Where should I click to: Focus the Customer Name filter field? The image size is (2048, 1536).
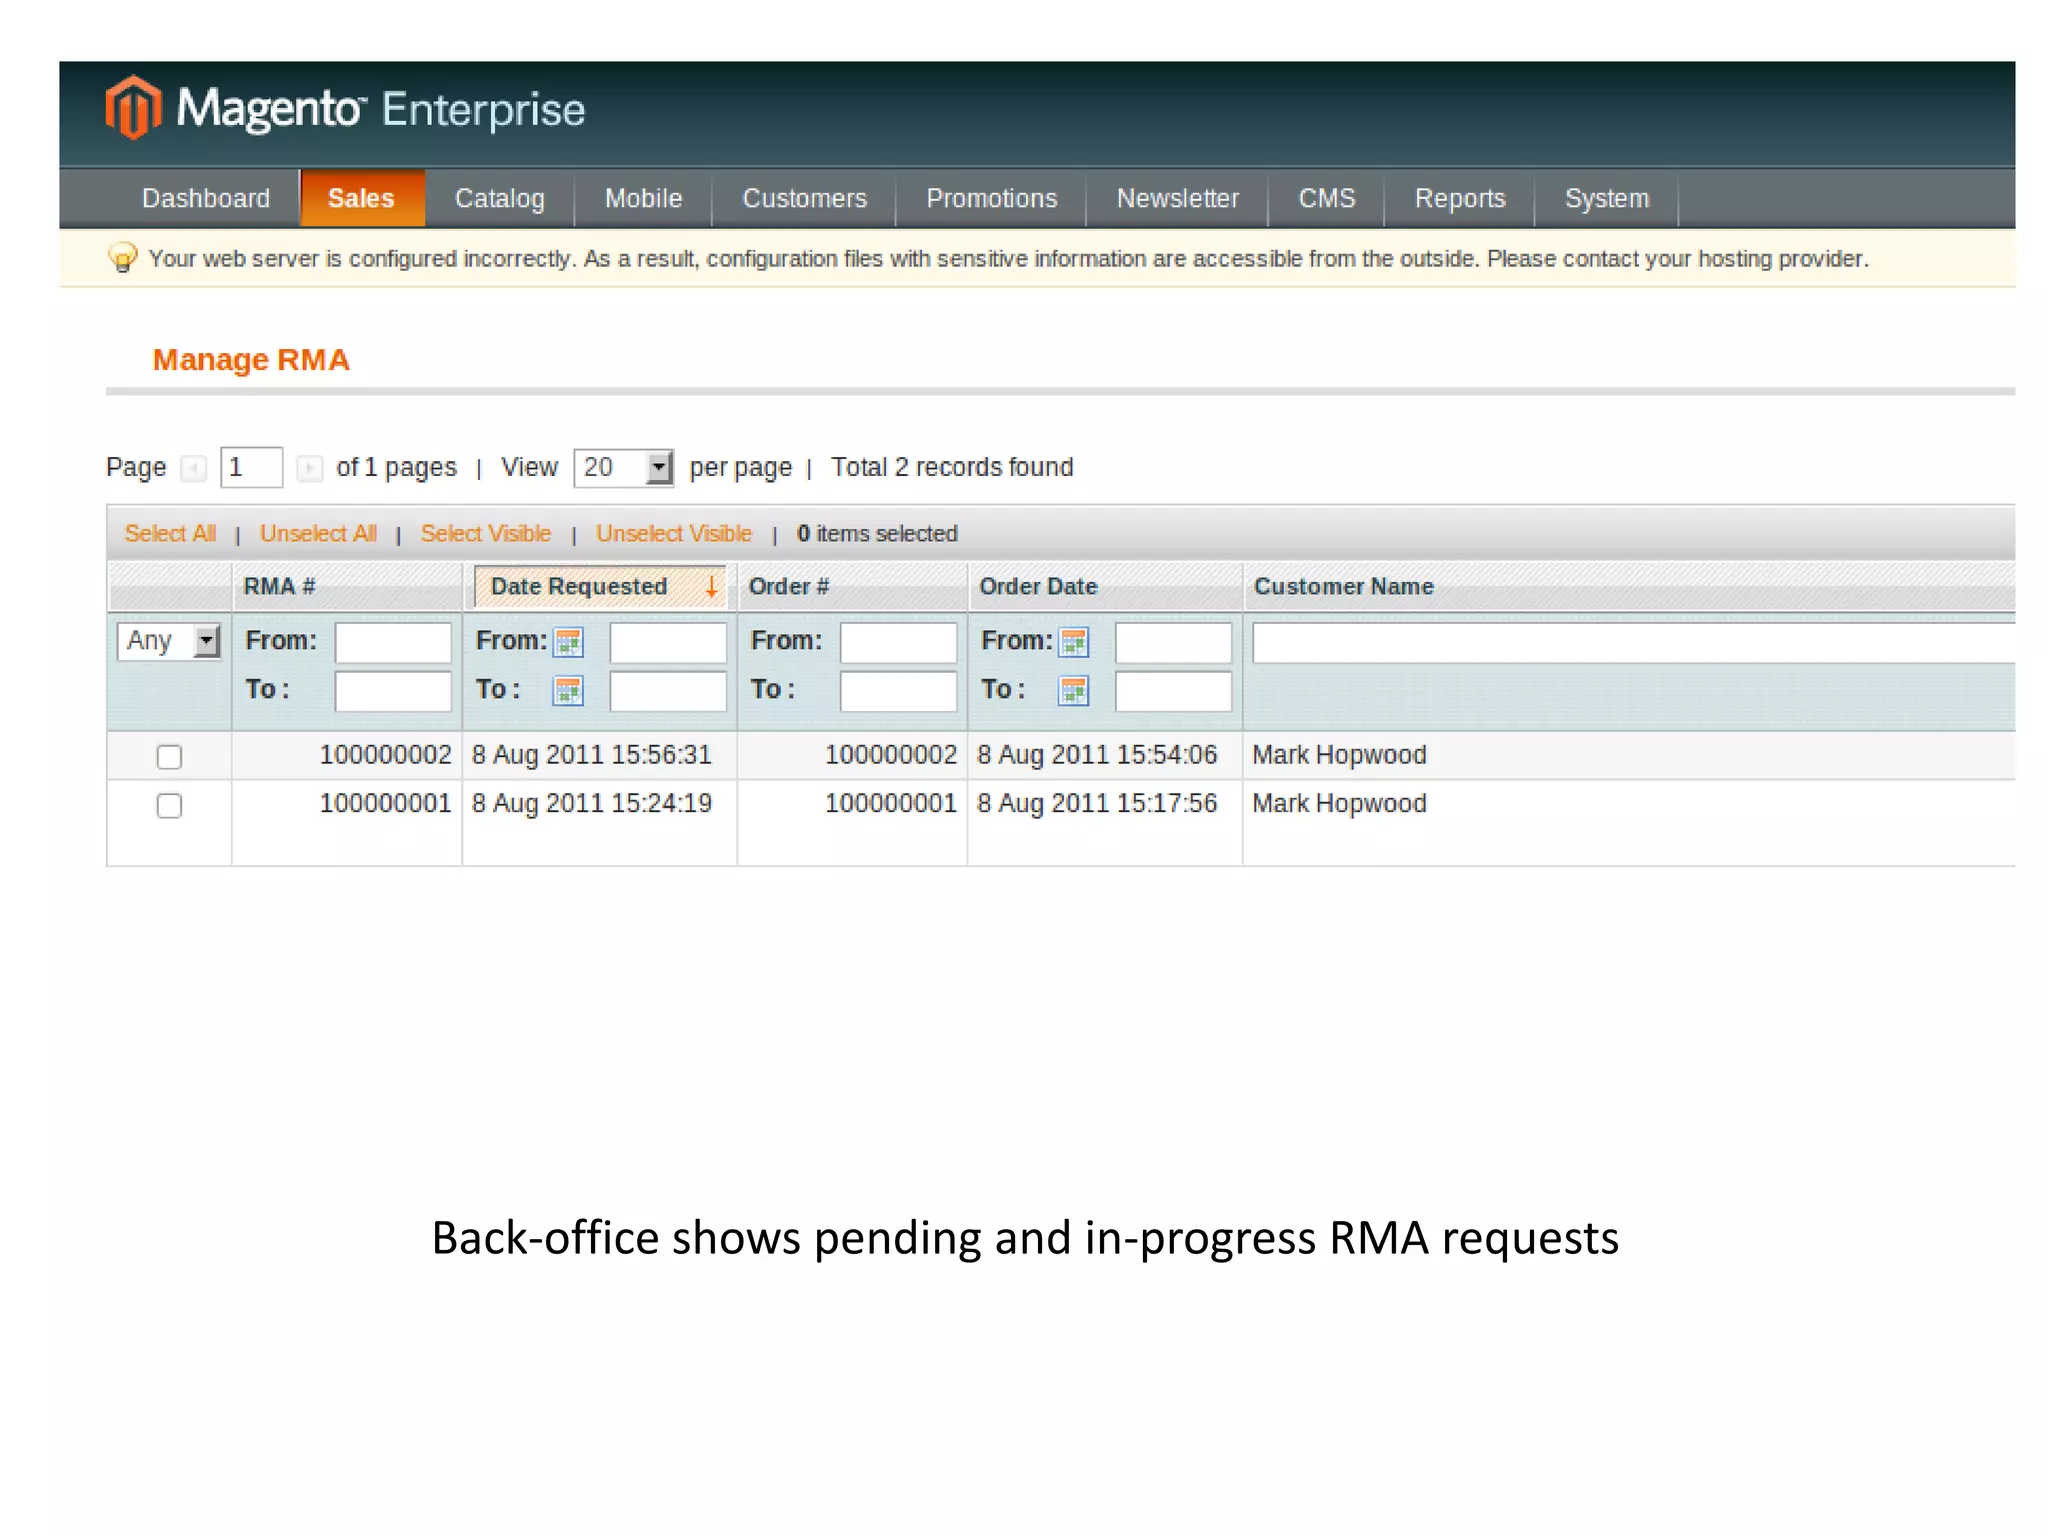tap(1633, 642)
